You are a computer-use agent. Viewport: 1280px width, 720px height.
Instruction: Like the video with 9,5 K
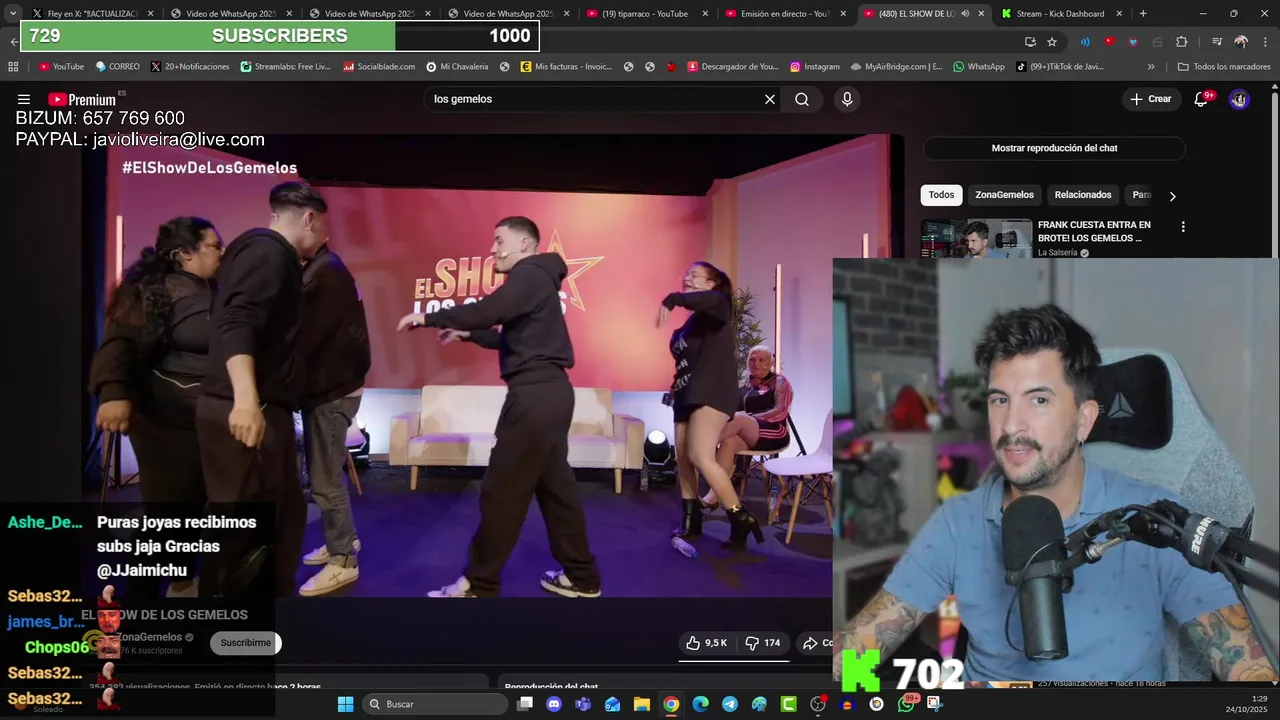[x=706, y=643]
